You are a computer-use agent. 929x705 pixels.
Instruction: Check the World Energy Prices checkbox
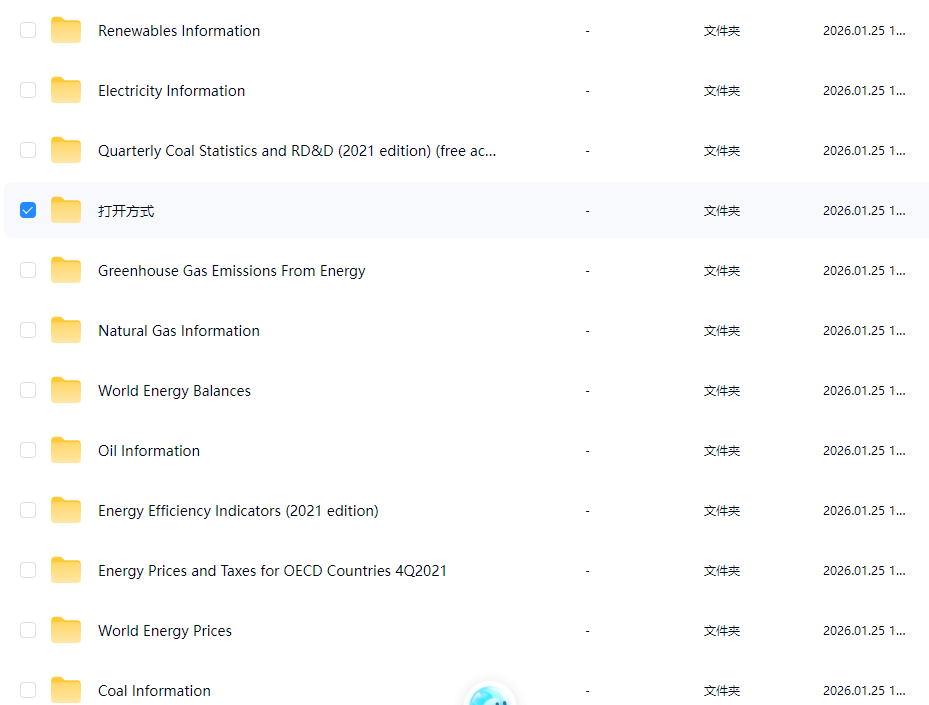pos(28,630)
